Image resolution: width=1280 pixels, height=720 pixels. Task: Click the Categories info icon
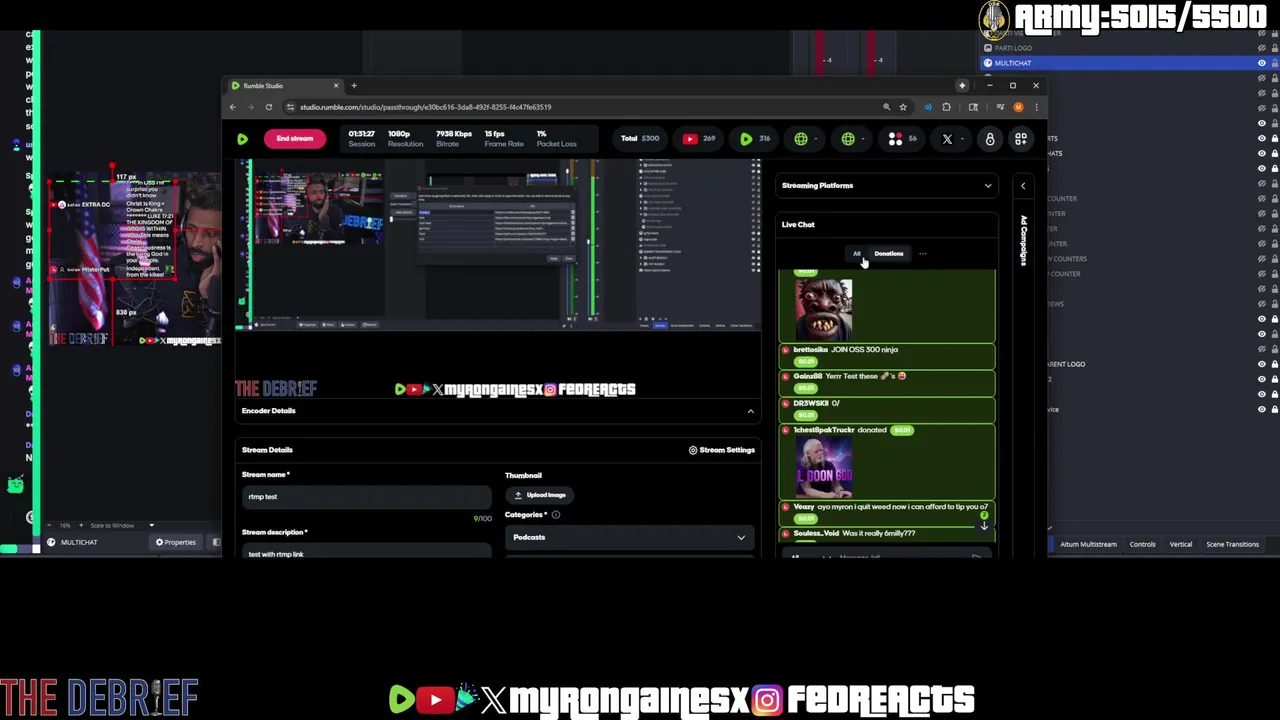[556, 515]
